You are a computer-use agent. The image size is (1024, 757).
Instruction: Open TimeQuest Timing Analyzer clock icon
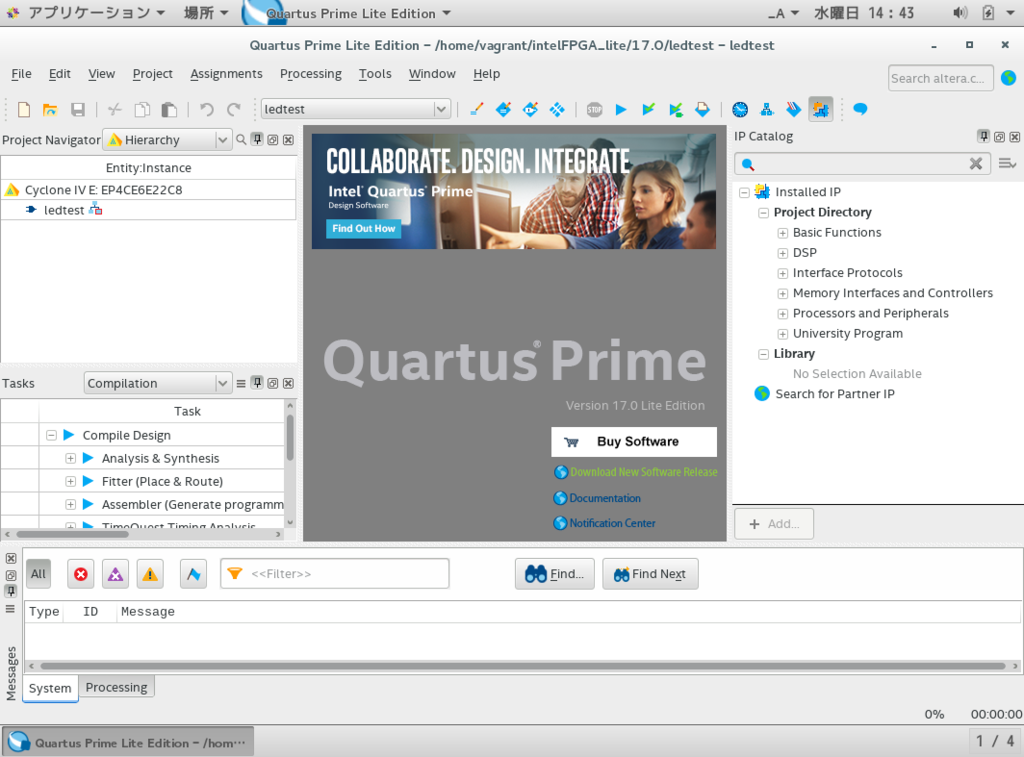(740, 109)
